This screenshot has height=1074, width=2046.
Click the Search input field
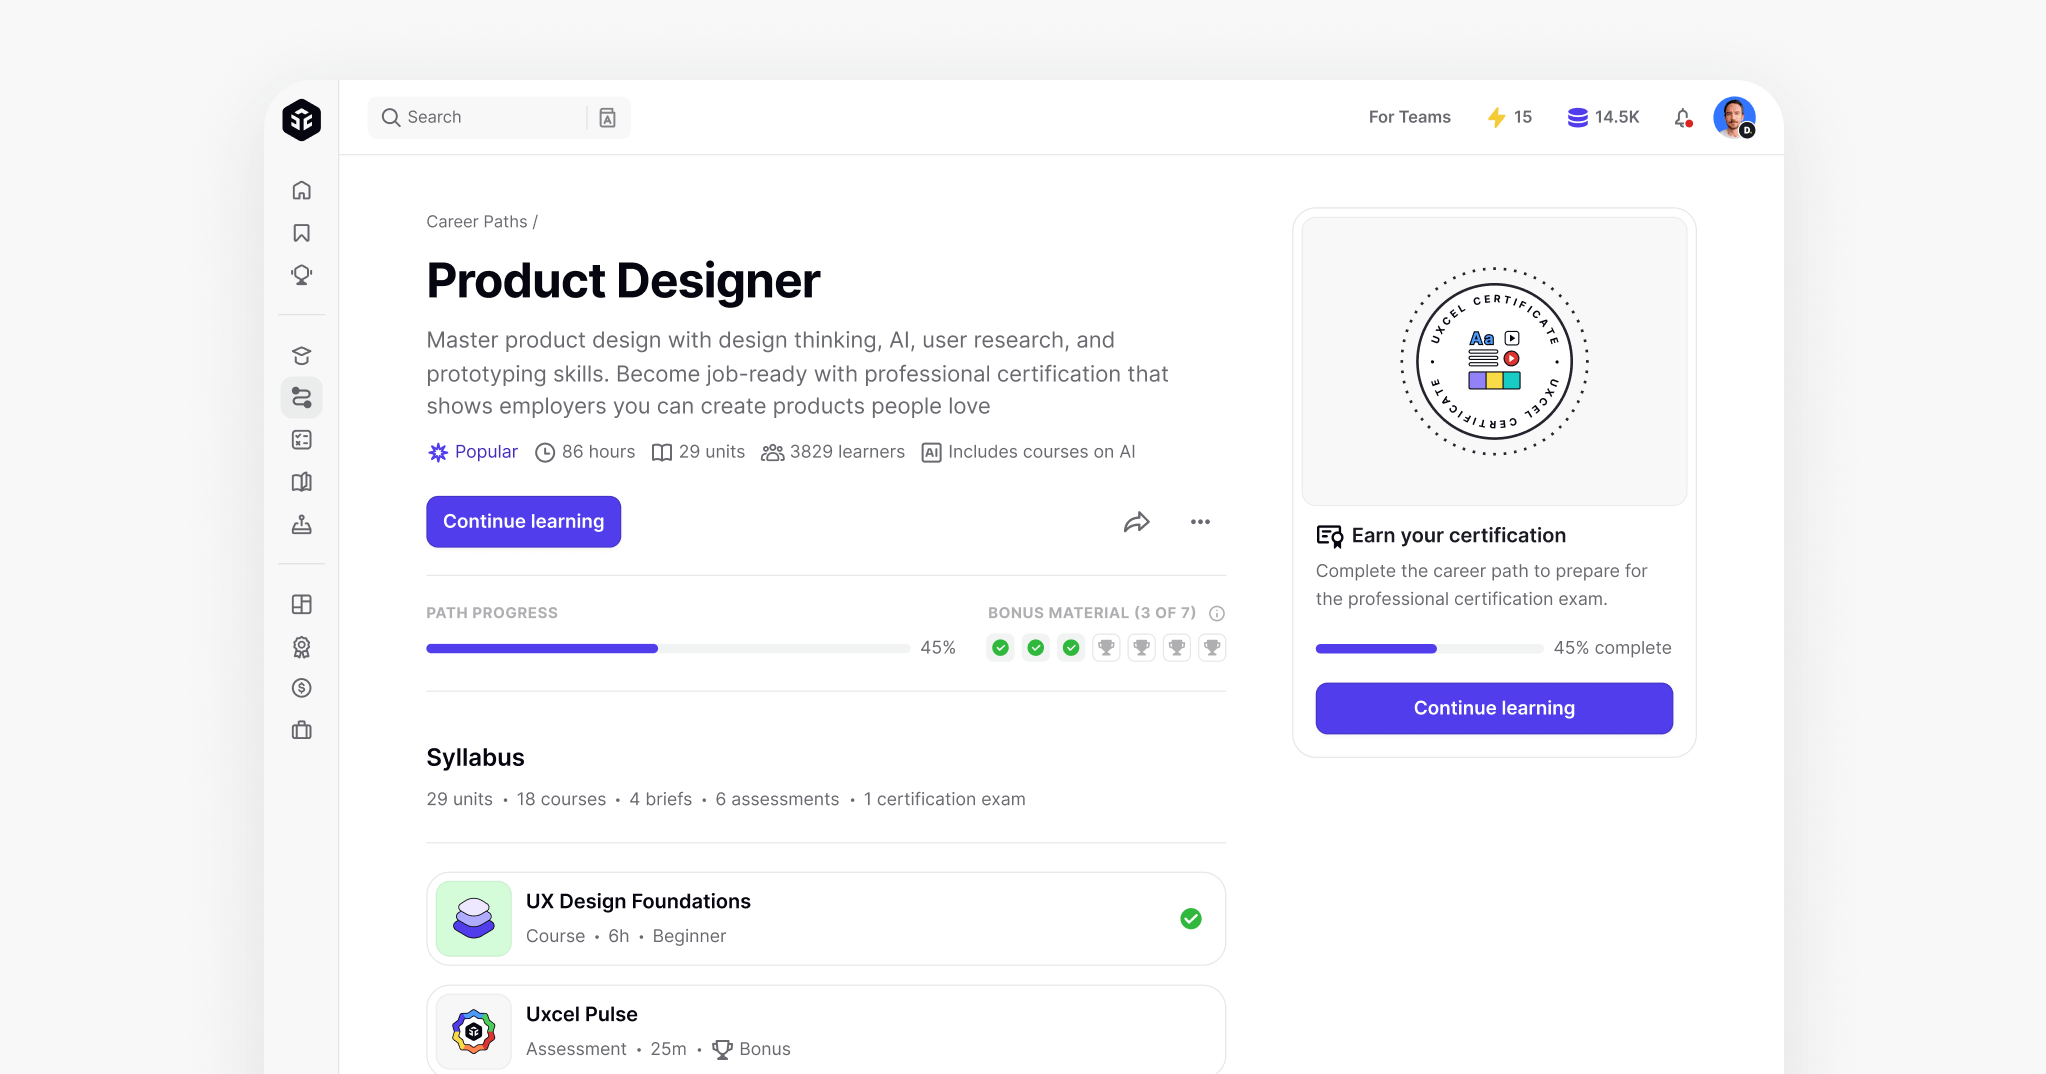480,117
